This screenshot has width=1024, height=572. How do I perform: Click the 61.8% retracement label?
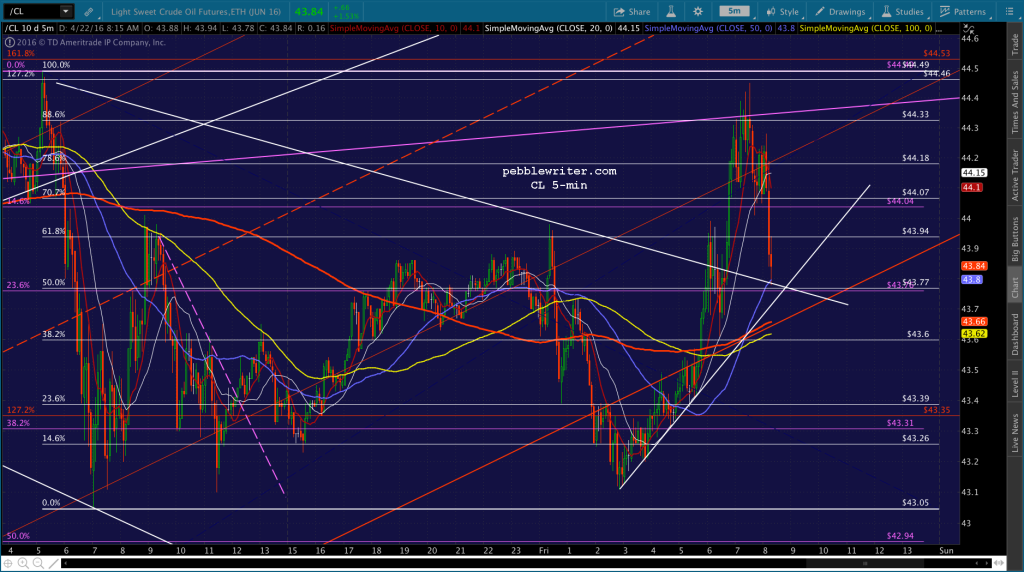54,231
